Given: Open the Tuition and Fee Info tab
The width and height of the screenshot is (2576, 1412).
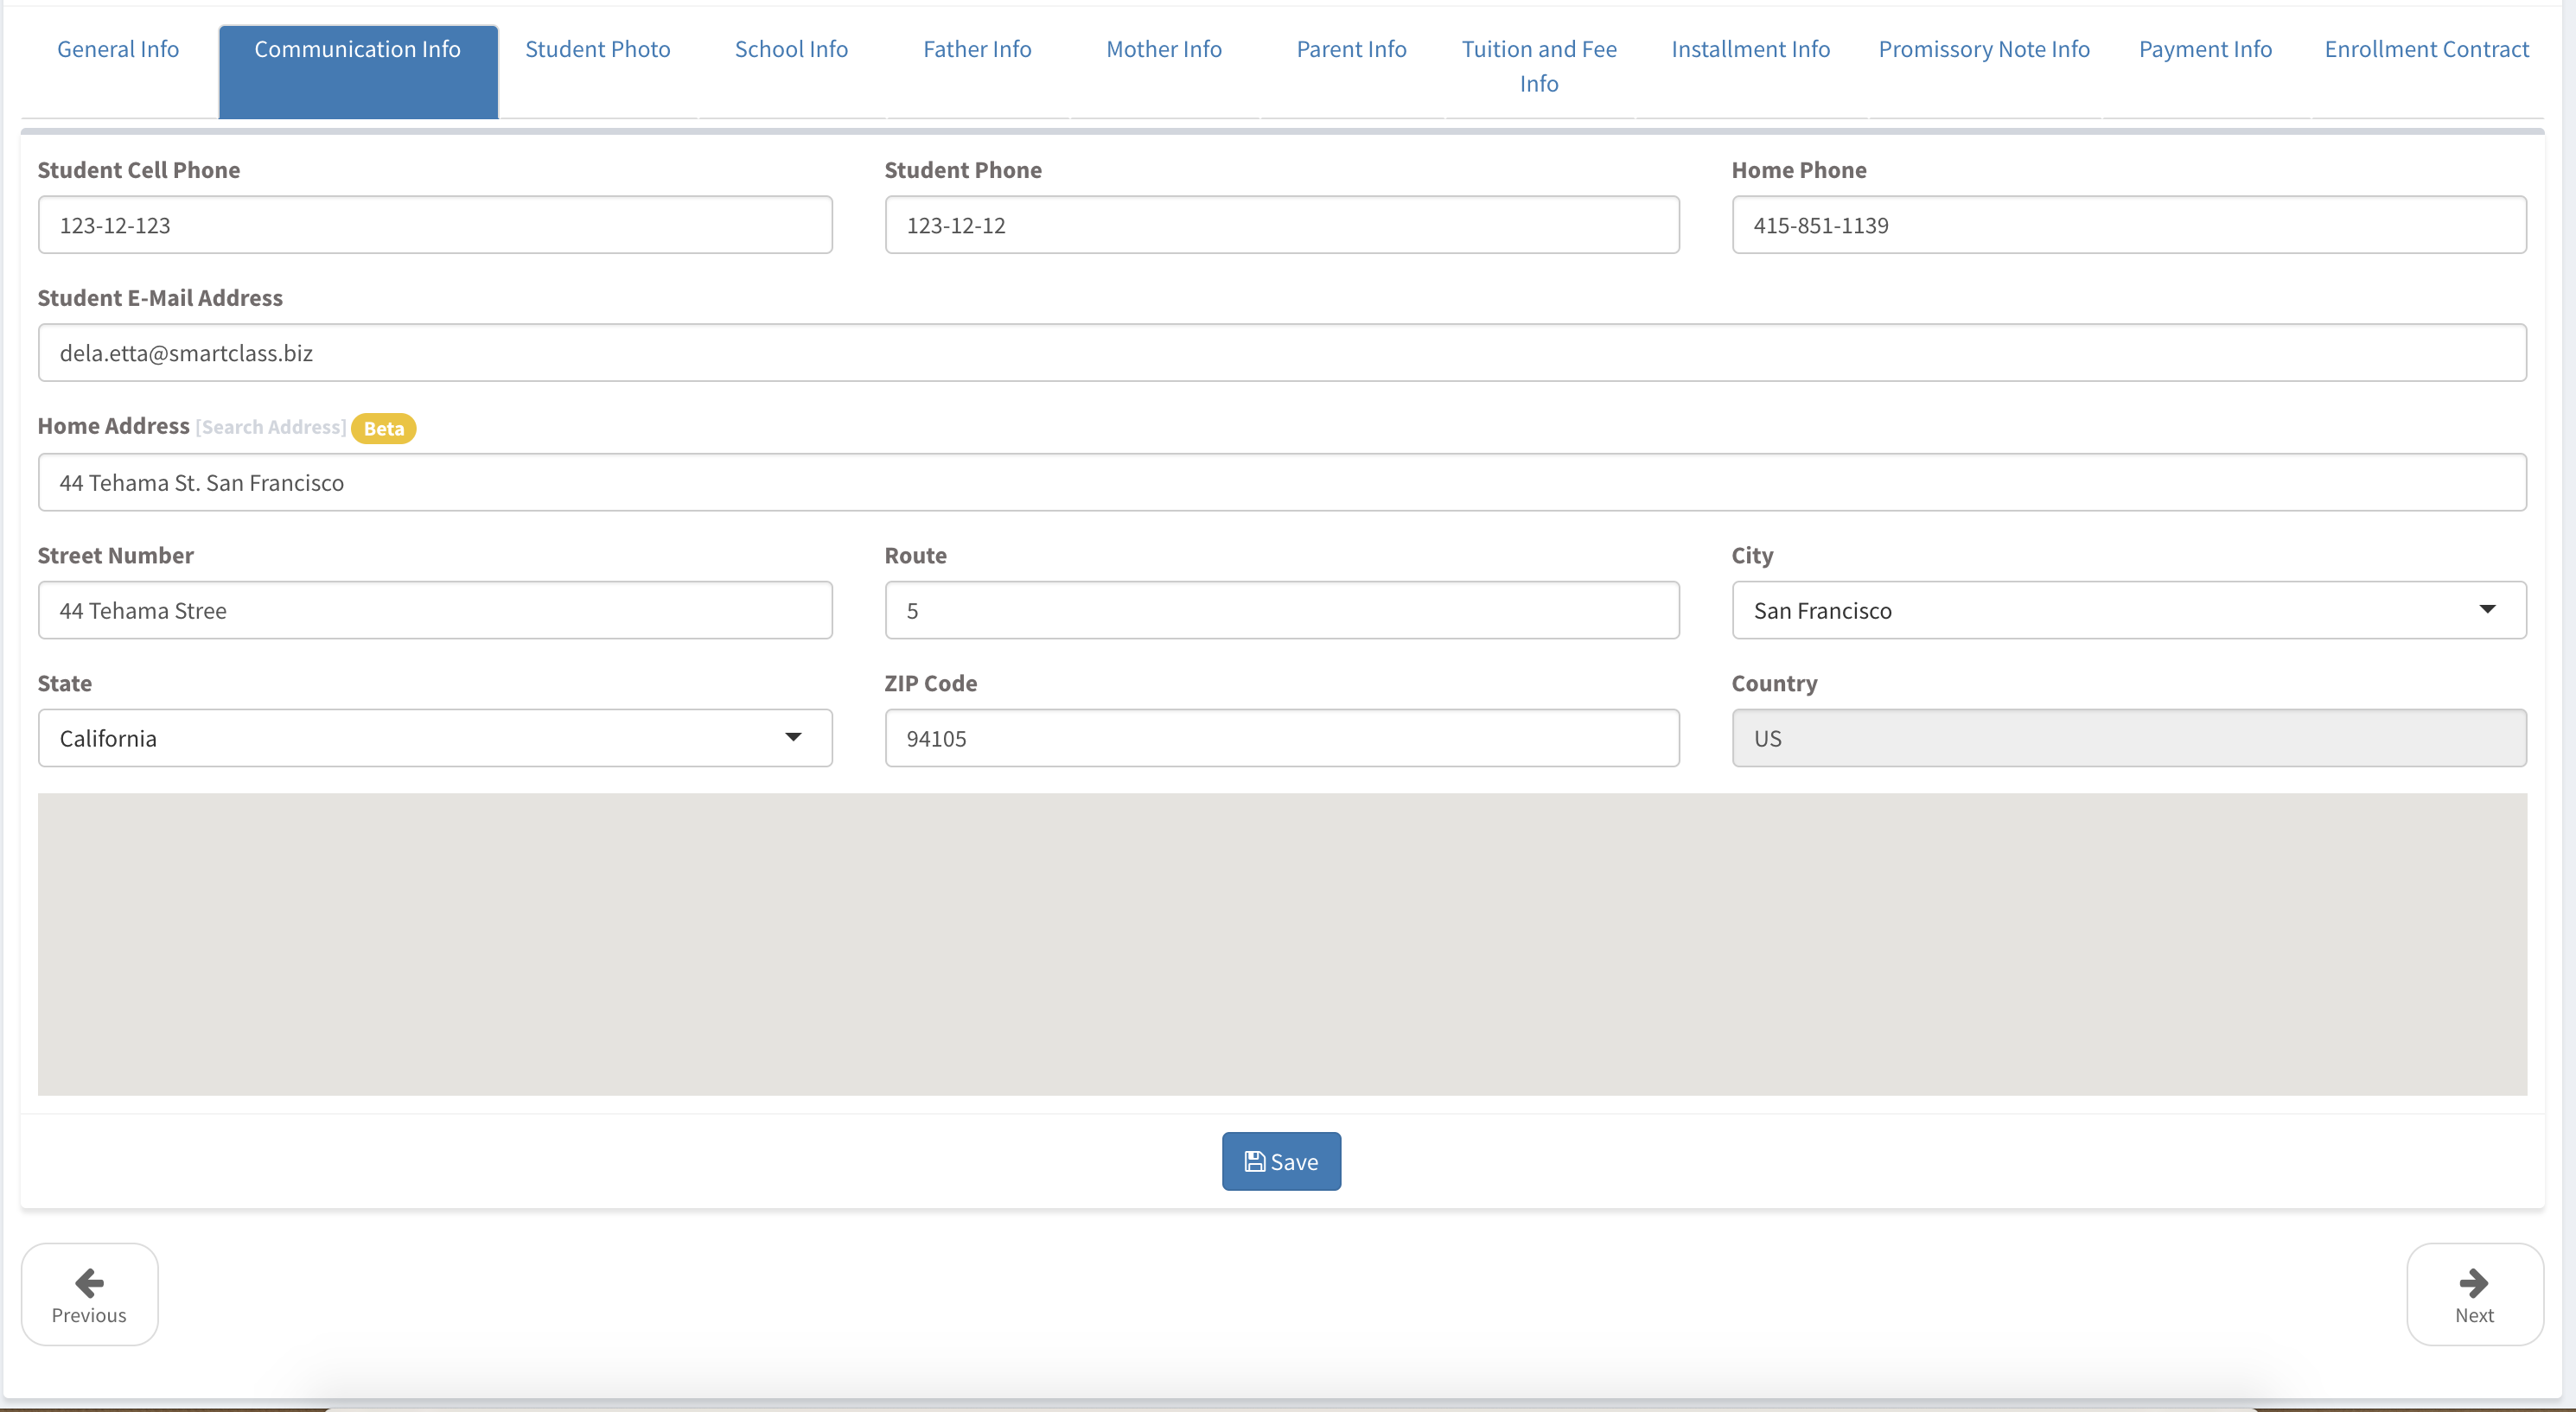Looking at the screenshot, I should click(1539, 66).
